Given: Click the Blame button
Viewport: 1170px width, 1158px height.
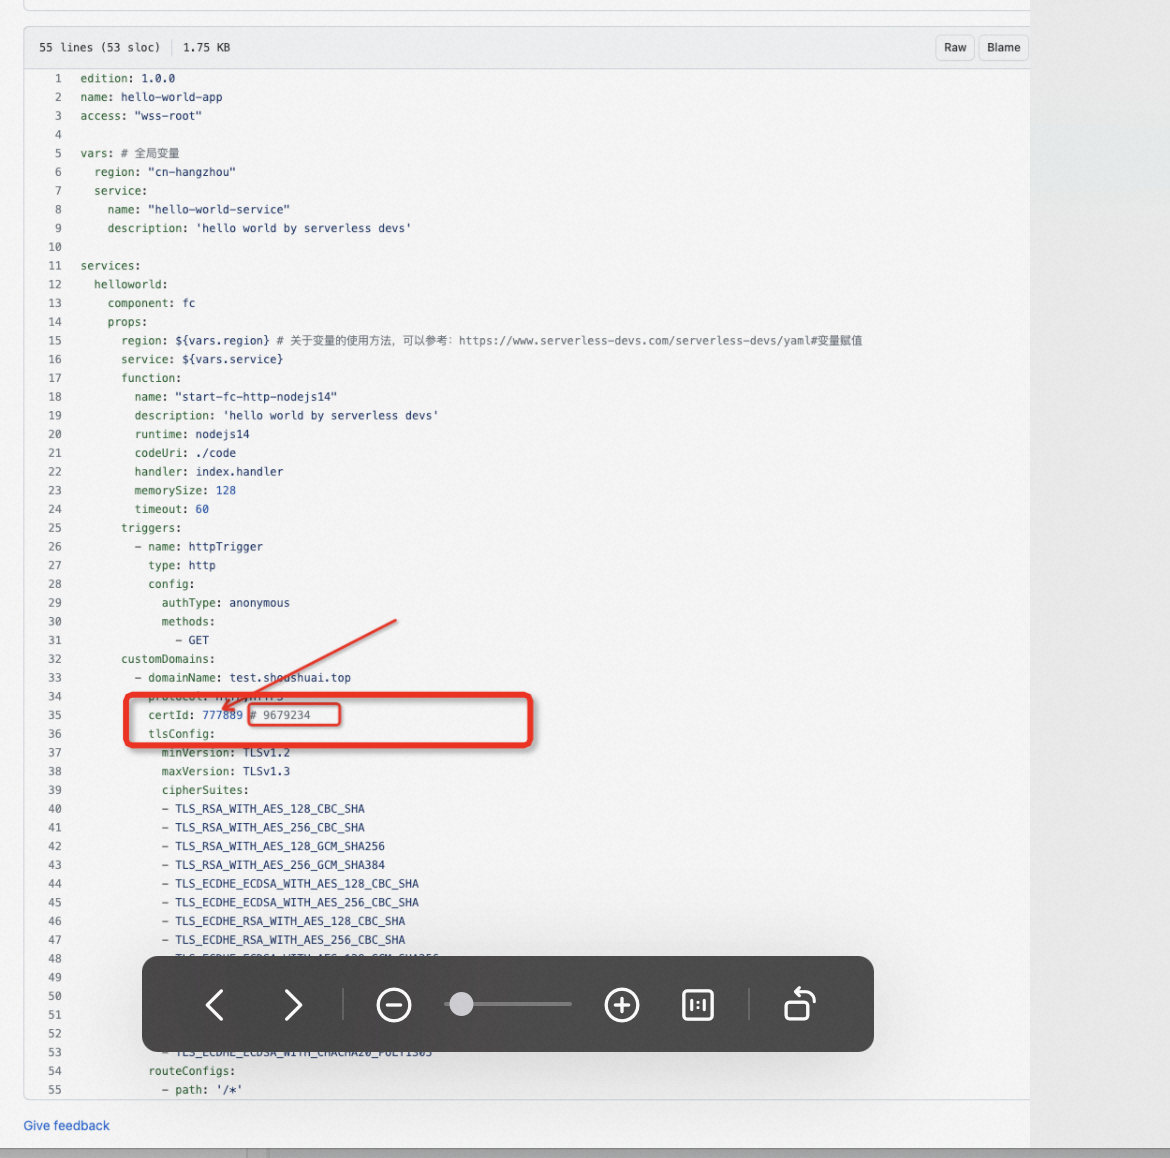Looking at the screenshot, I should coord(1003,47).
